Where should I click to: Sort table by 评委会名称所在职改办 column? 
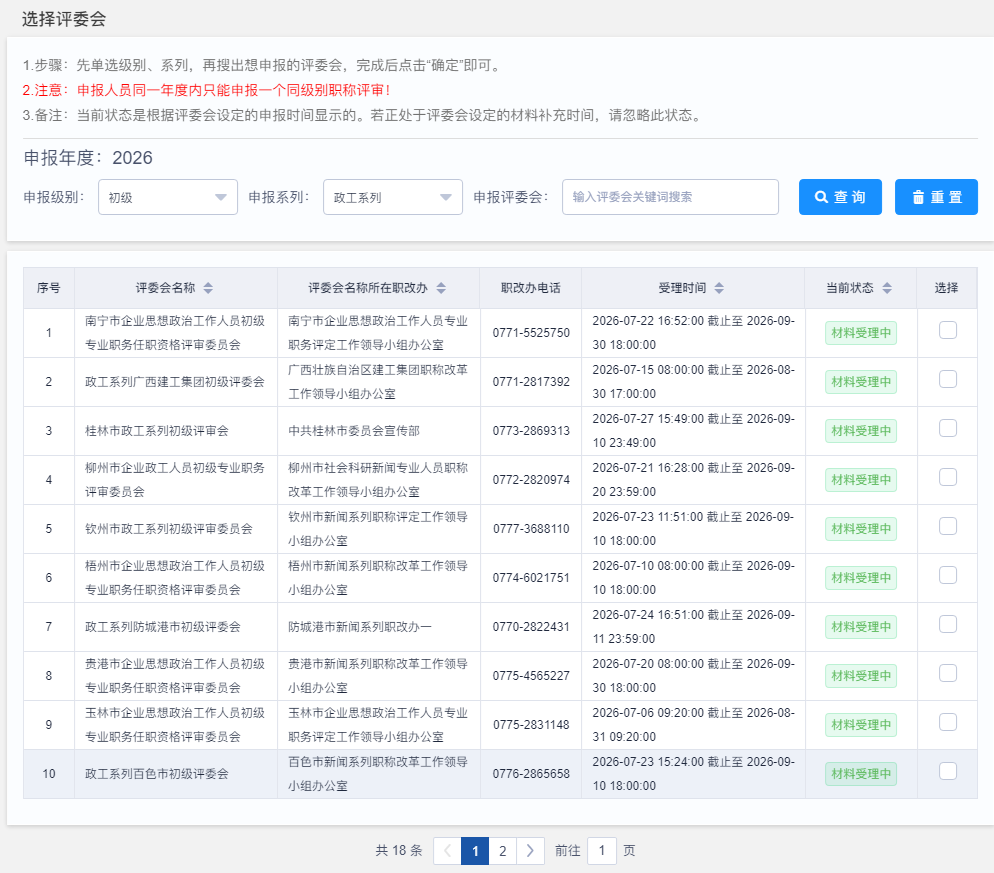441,288
